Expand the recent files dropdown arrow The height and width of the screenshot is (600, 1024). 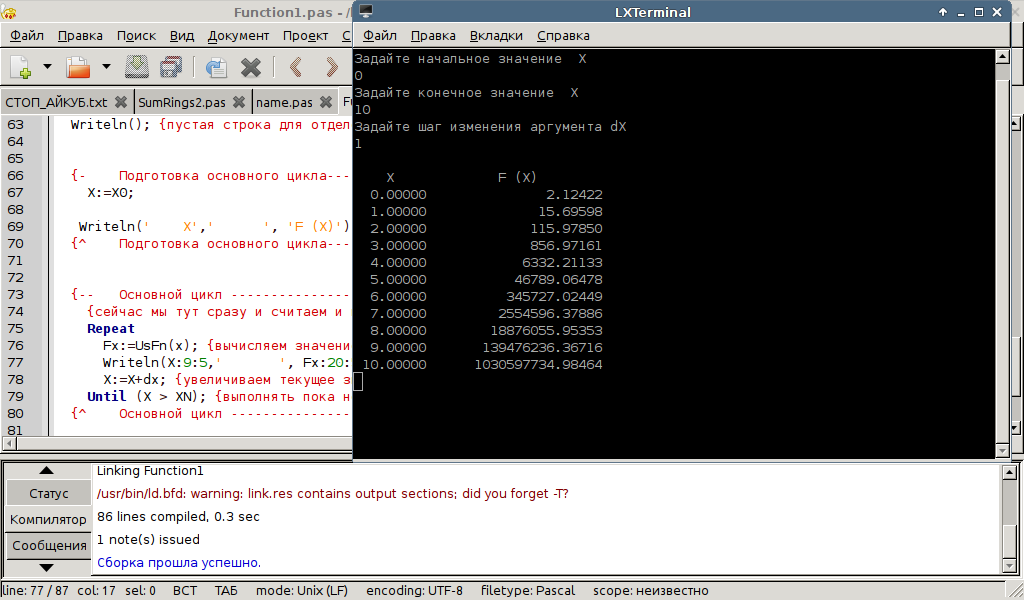106,67
